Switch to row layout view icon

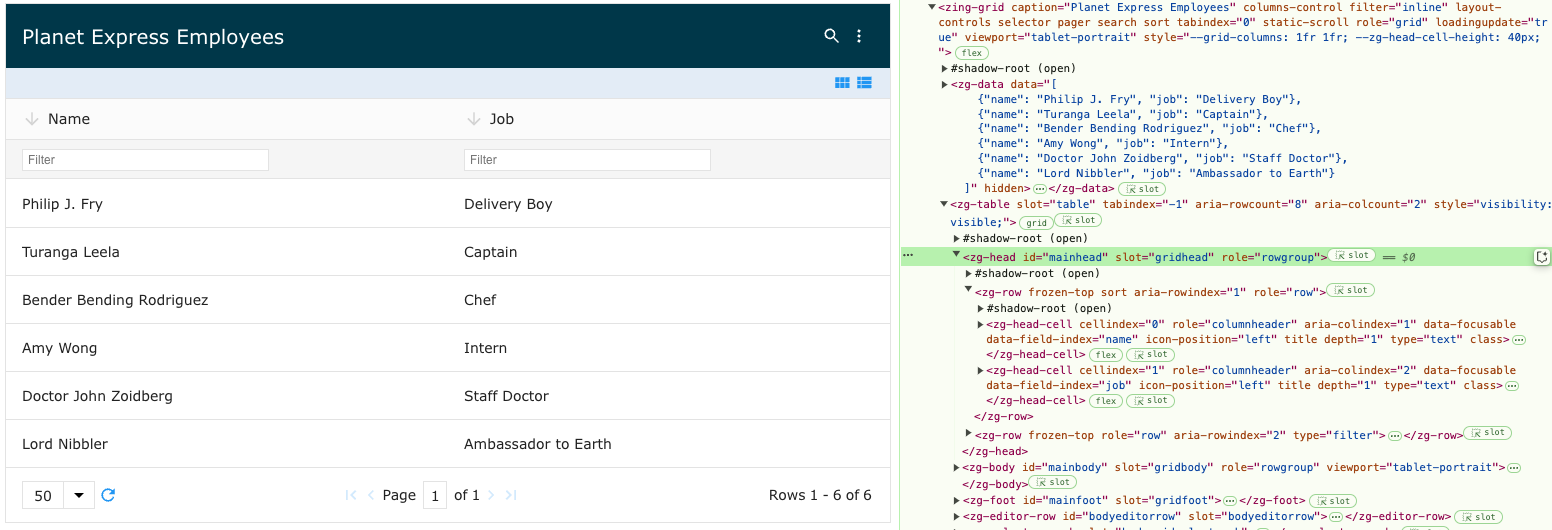tap(865, 83)
